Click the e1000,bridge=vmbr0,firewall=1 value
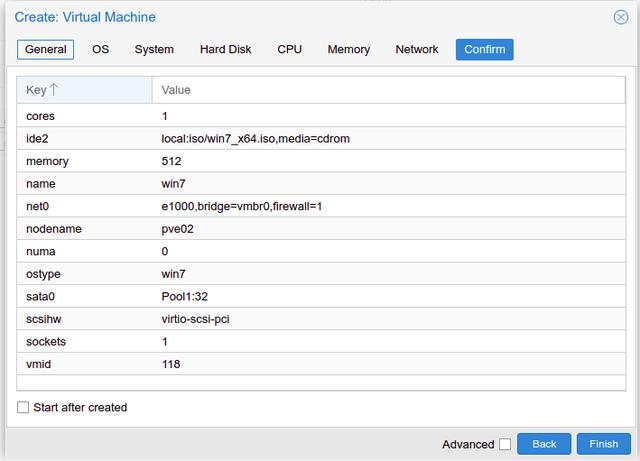This screenshot has width=640, height=461. [x=242, y=207]
